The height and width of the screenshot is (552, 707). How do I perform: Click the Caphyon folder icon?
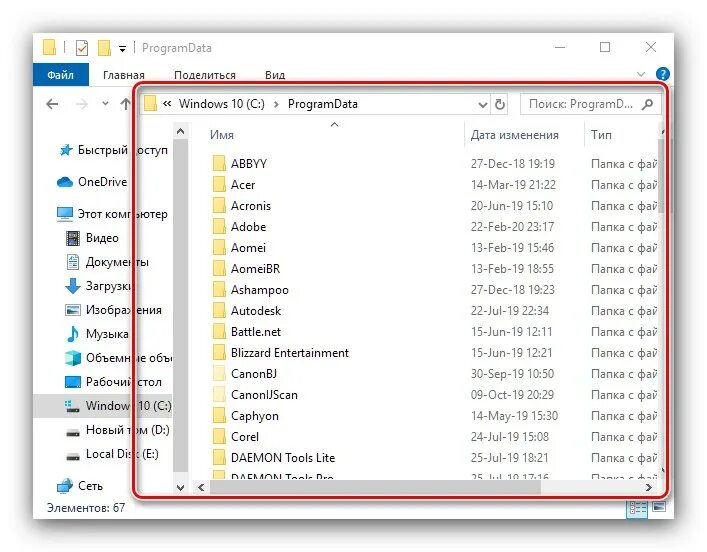pyautogui.click(x=219, y=415)
